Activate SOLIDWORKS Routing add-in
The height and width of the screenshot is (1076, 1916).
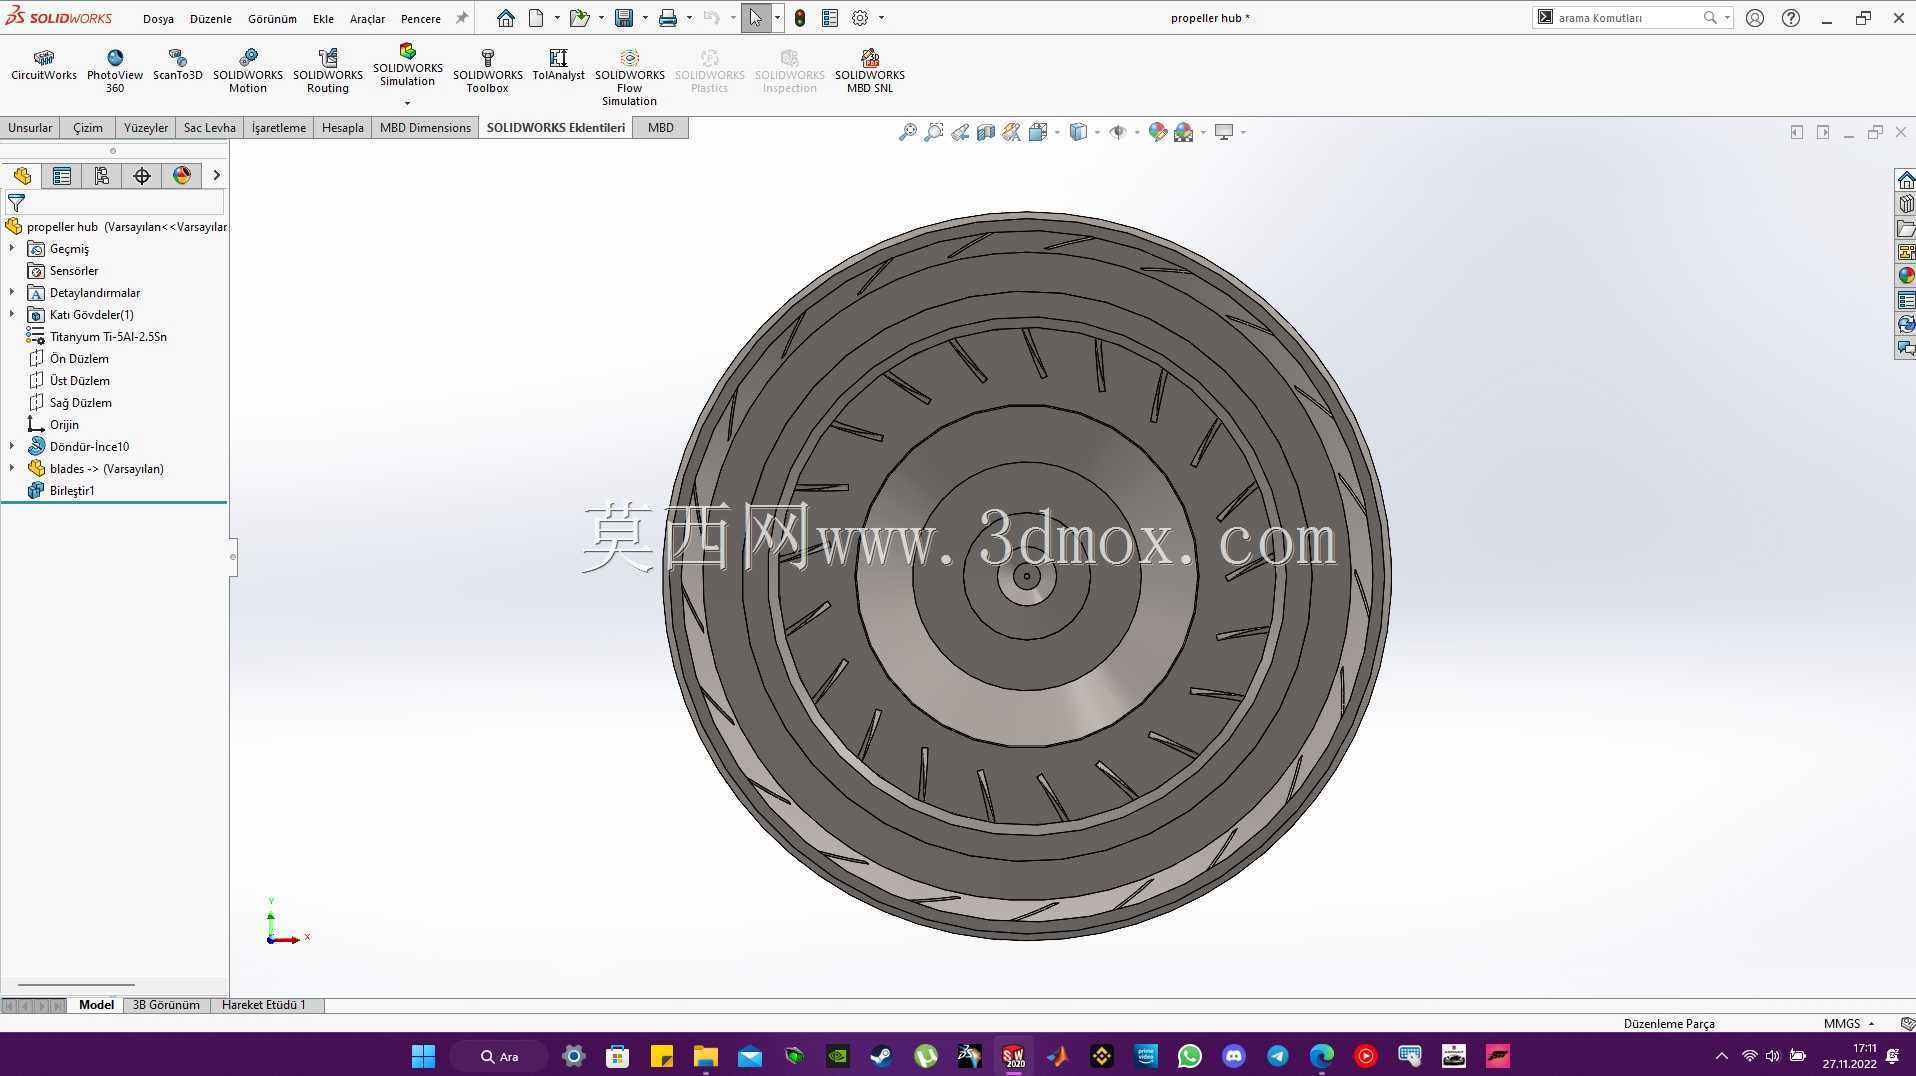tap(328, 71)
